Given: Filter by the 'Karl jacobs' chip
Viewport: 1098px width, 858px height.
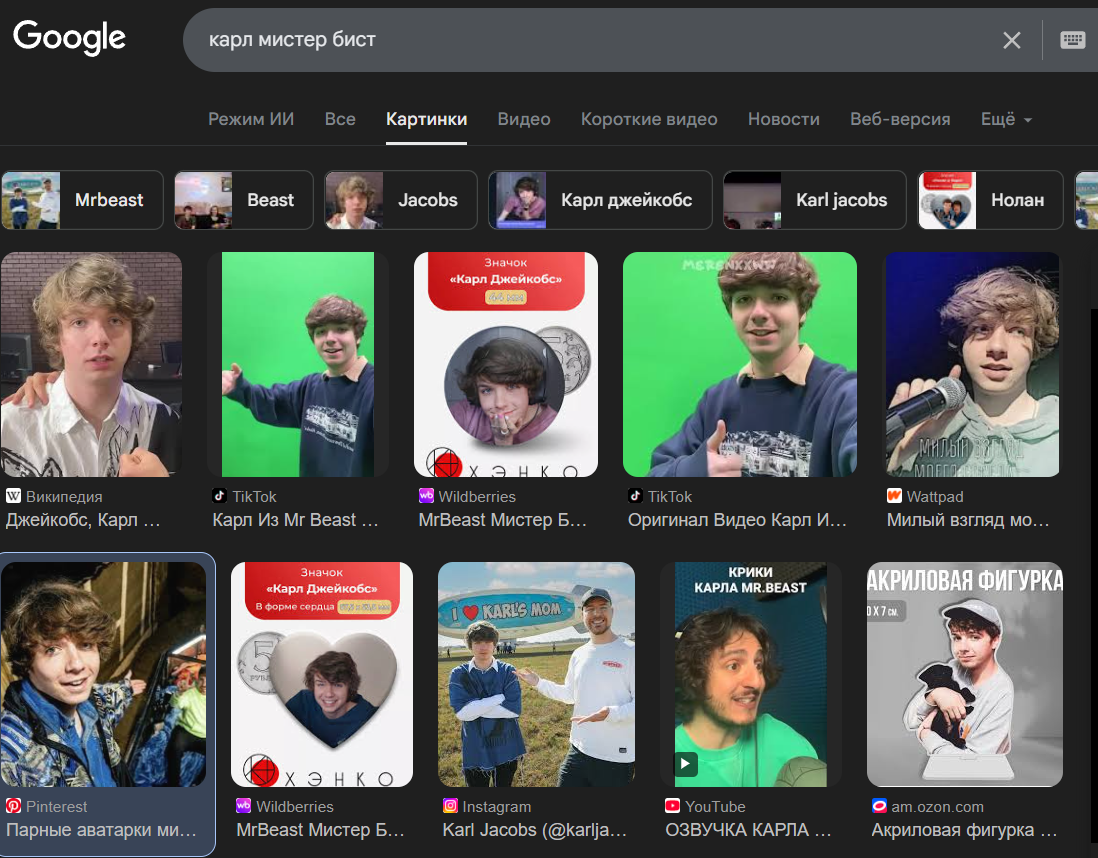Looking at the screenshot, I should pos(815,200).
